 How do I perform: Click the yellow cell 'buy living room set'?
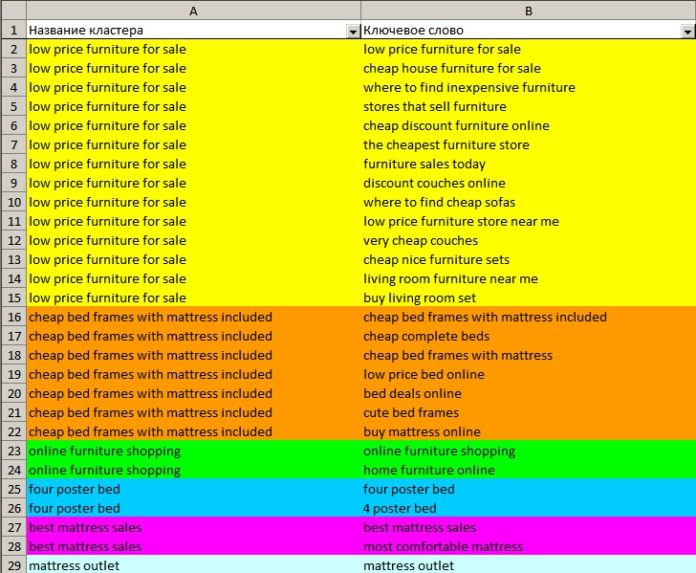(419, 298)
